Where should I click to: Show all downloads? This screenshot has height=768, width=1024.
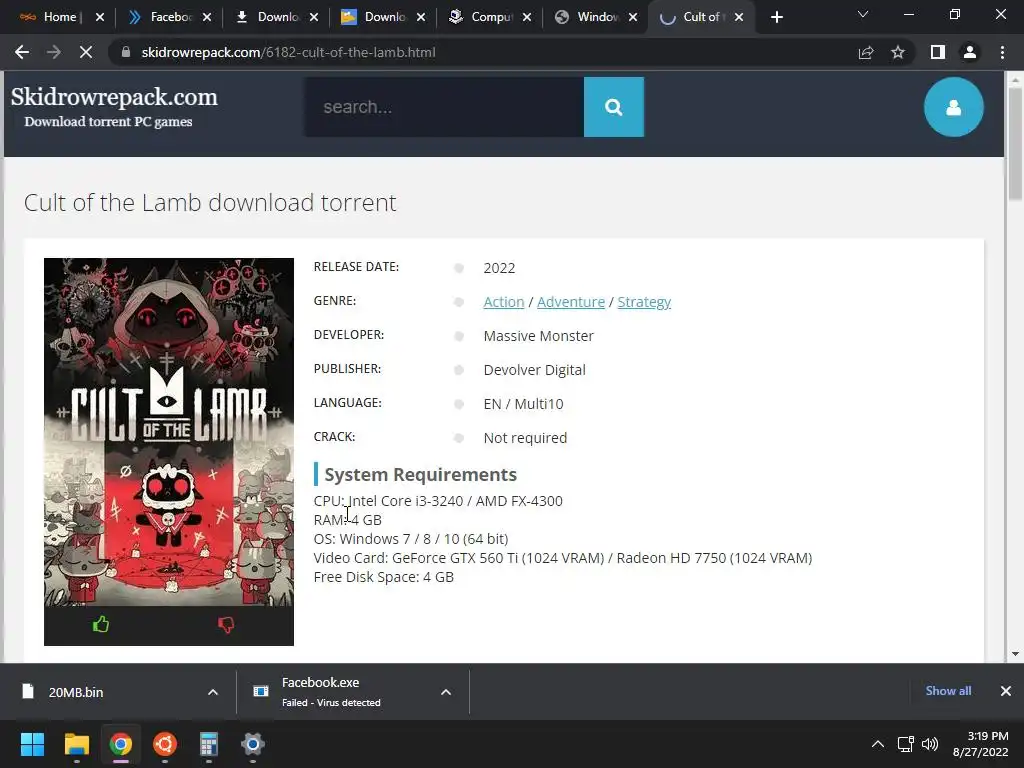click(948, 691)
